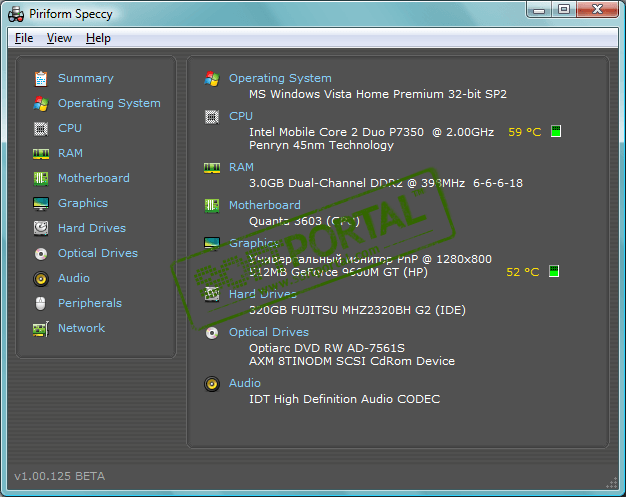Click speaker icon beside Audio summary heading
626x497 pixels.
coord(212,384)
